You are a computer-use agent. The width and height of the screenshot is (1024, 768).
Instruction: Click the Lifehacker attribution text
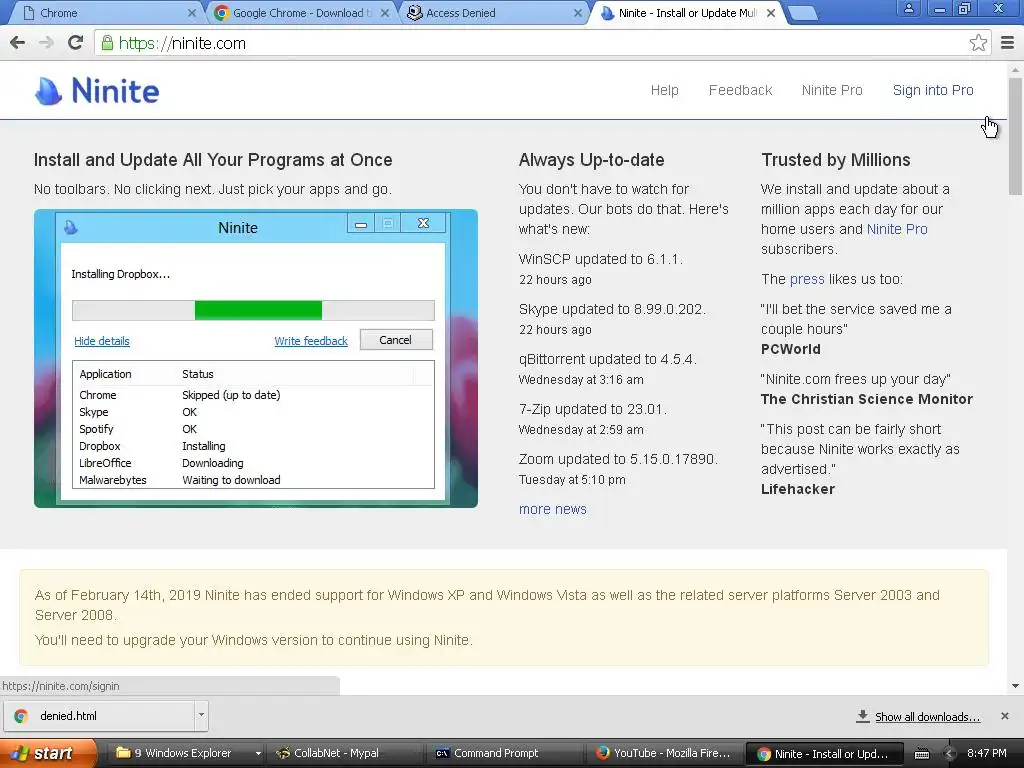[x=797, y=489]
